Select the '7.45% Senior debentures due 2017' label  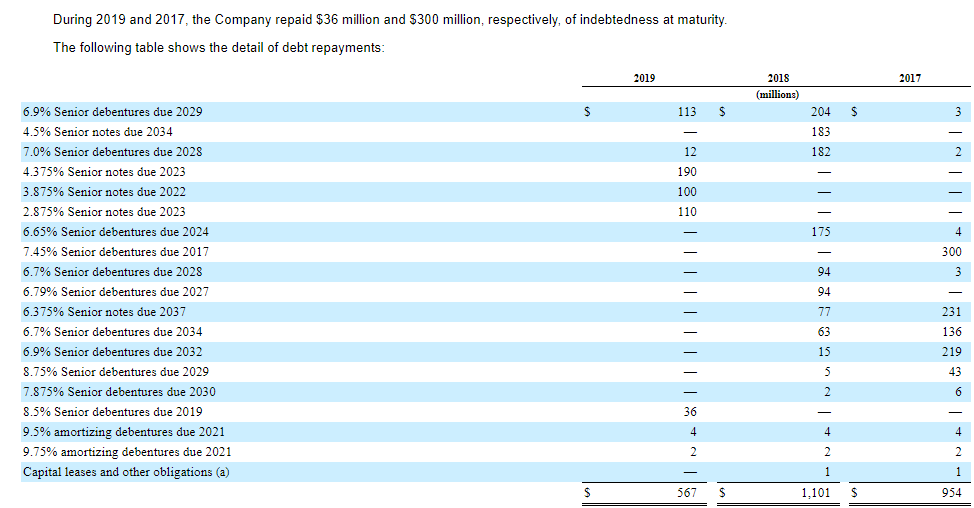coord(116,252)
